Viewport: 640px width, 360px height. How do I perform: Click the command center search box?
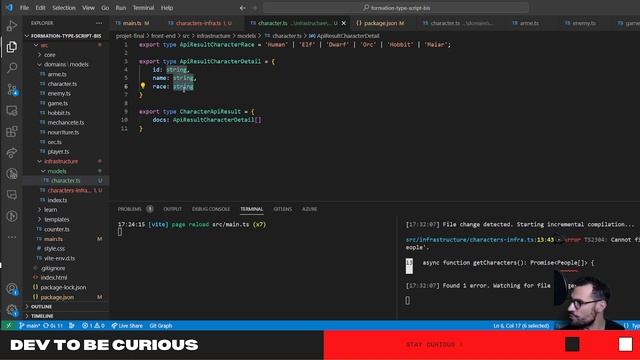pos(396,8)
